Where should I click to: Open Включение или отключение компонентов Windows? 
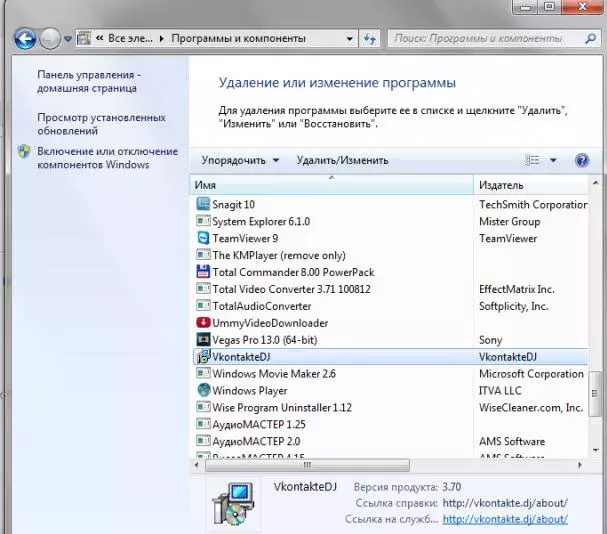pyautogui.click(x=108, y=158)
